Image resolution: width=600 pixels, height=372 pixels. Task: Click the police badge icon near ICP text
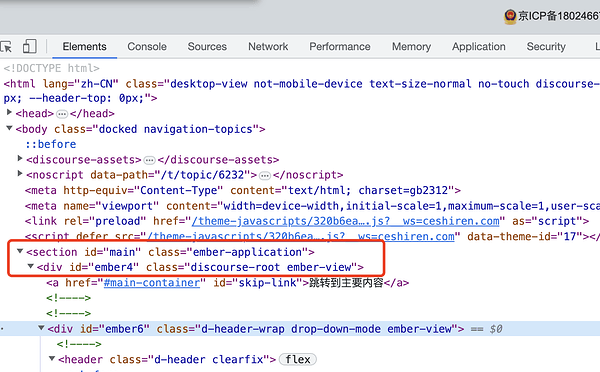point(510,16)
